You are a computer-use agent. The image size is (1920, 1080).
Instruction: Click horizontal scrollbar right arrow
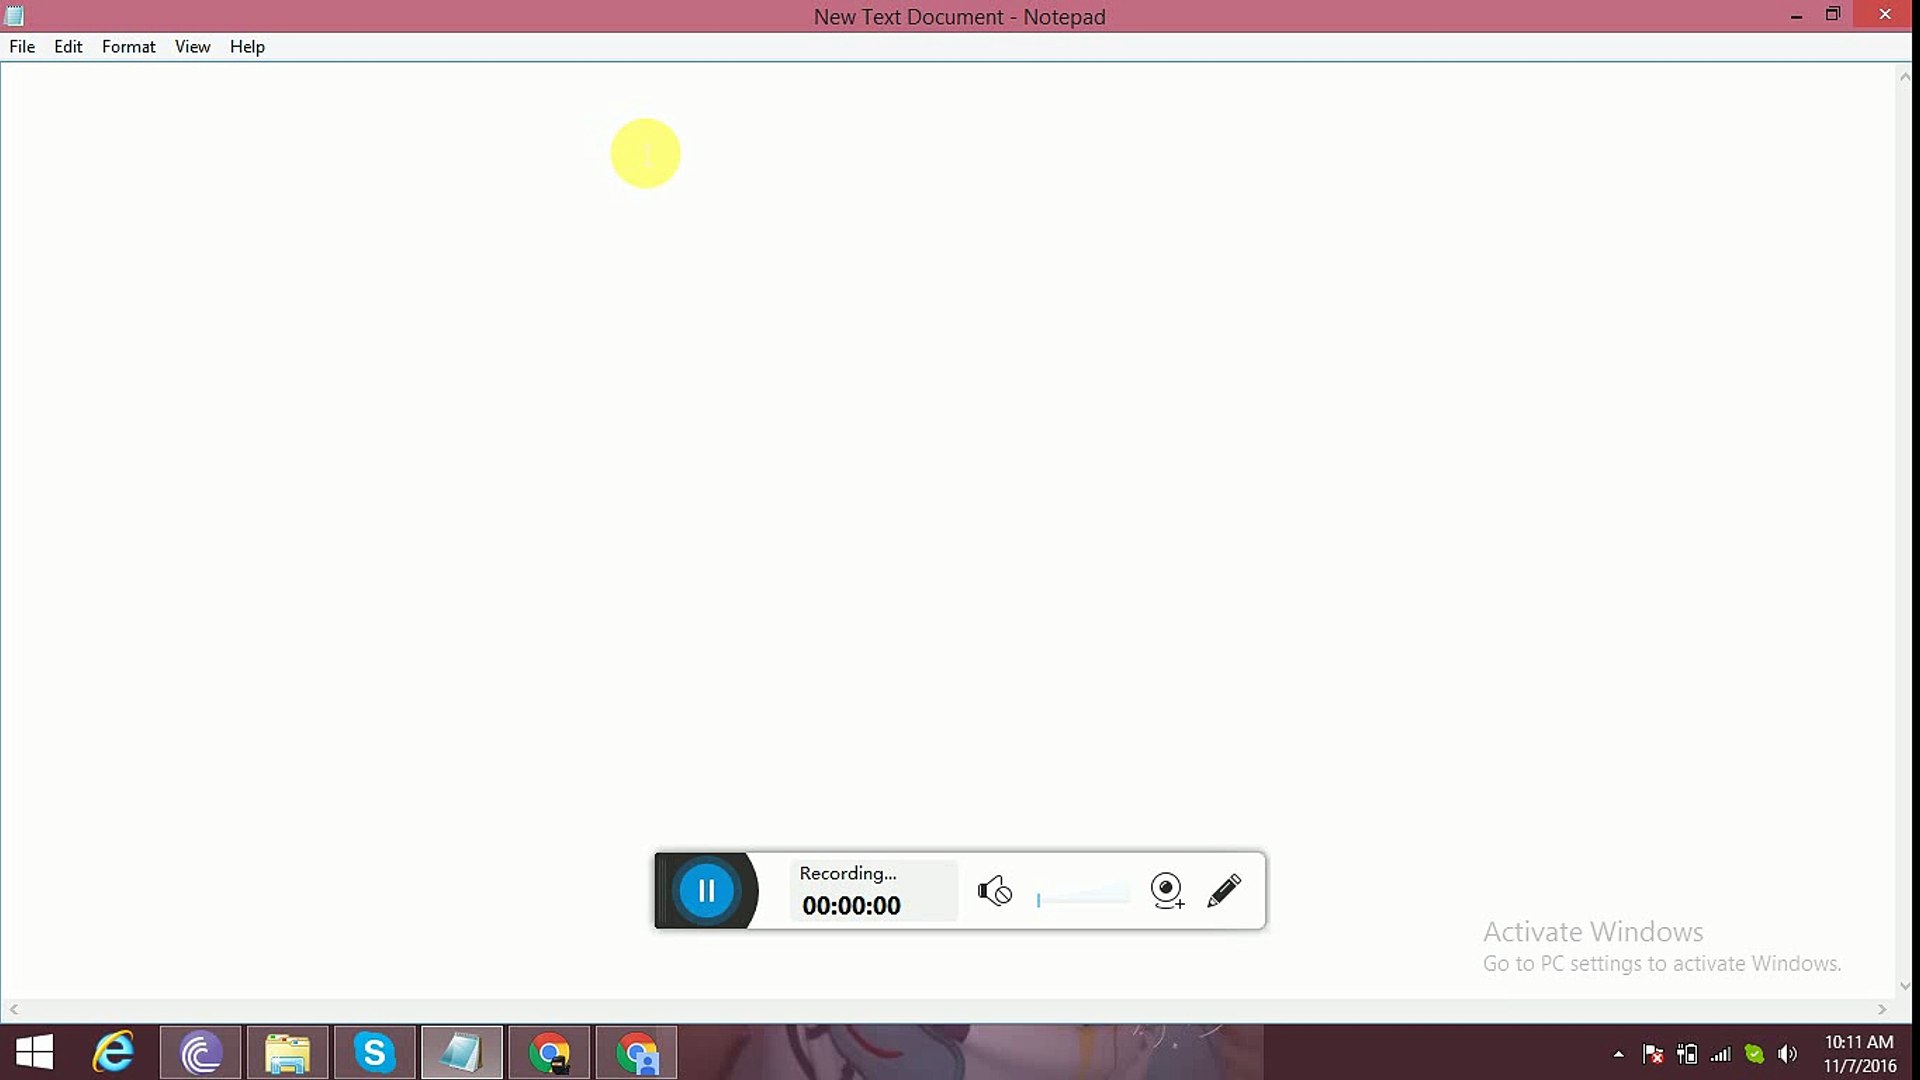pyautogui.click(x=1882, y=1009)
